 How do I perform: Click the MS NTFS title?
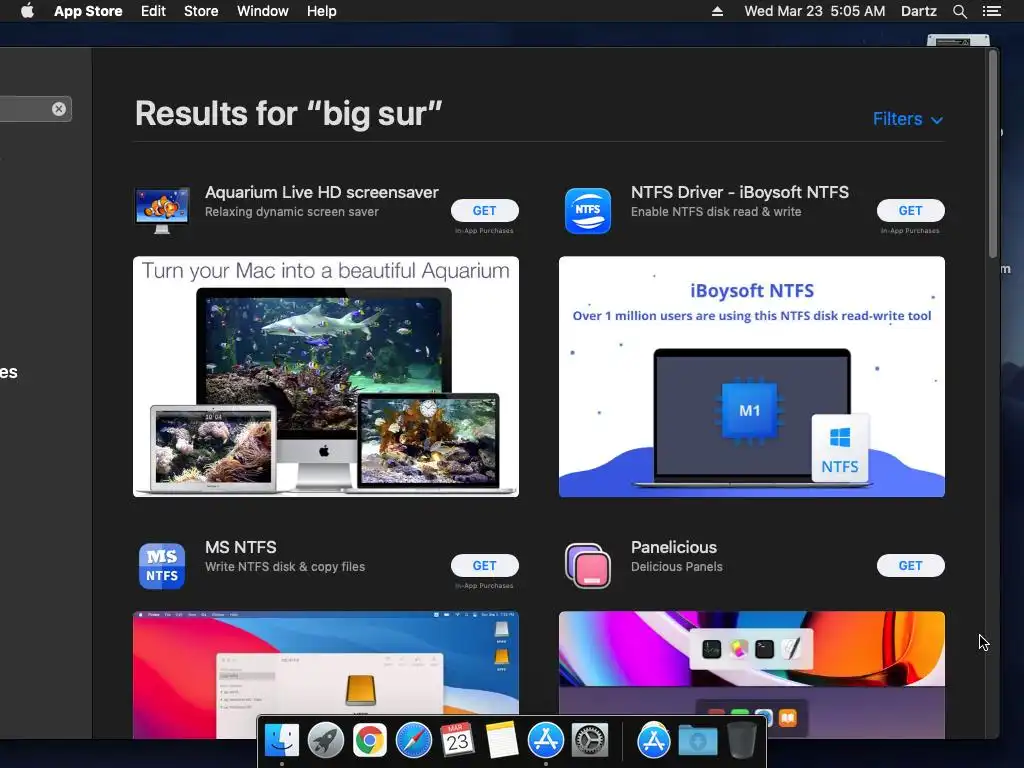click(240, 547)
